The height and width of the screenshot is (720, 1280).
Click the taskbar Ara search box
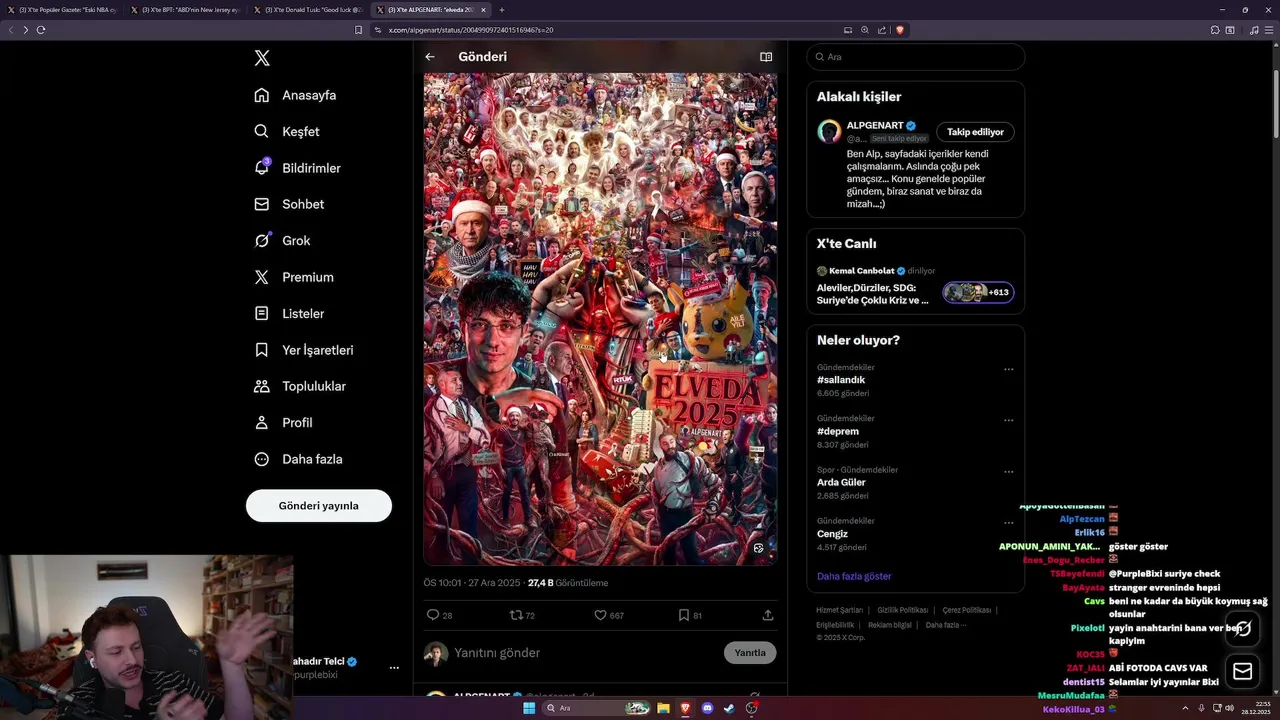pyautogui.click(x=597, y=708)
